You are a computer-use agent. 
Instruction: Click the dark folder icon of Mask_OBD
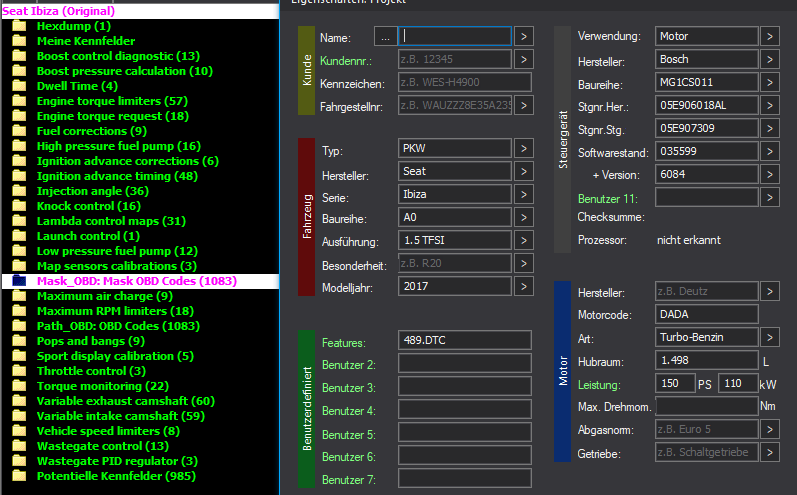[x=19, y=281]
